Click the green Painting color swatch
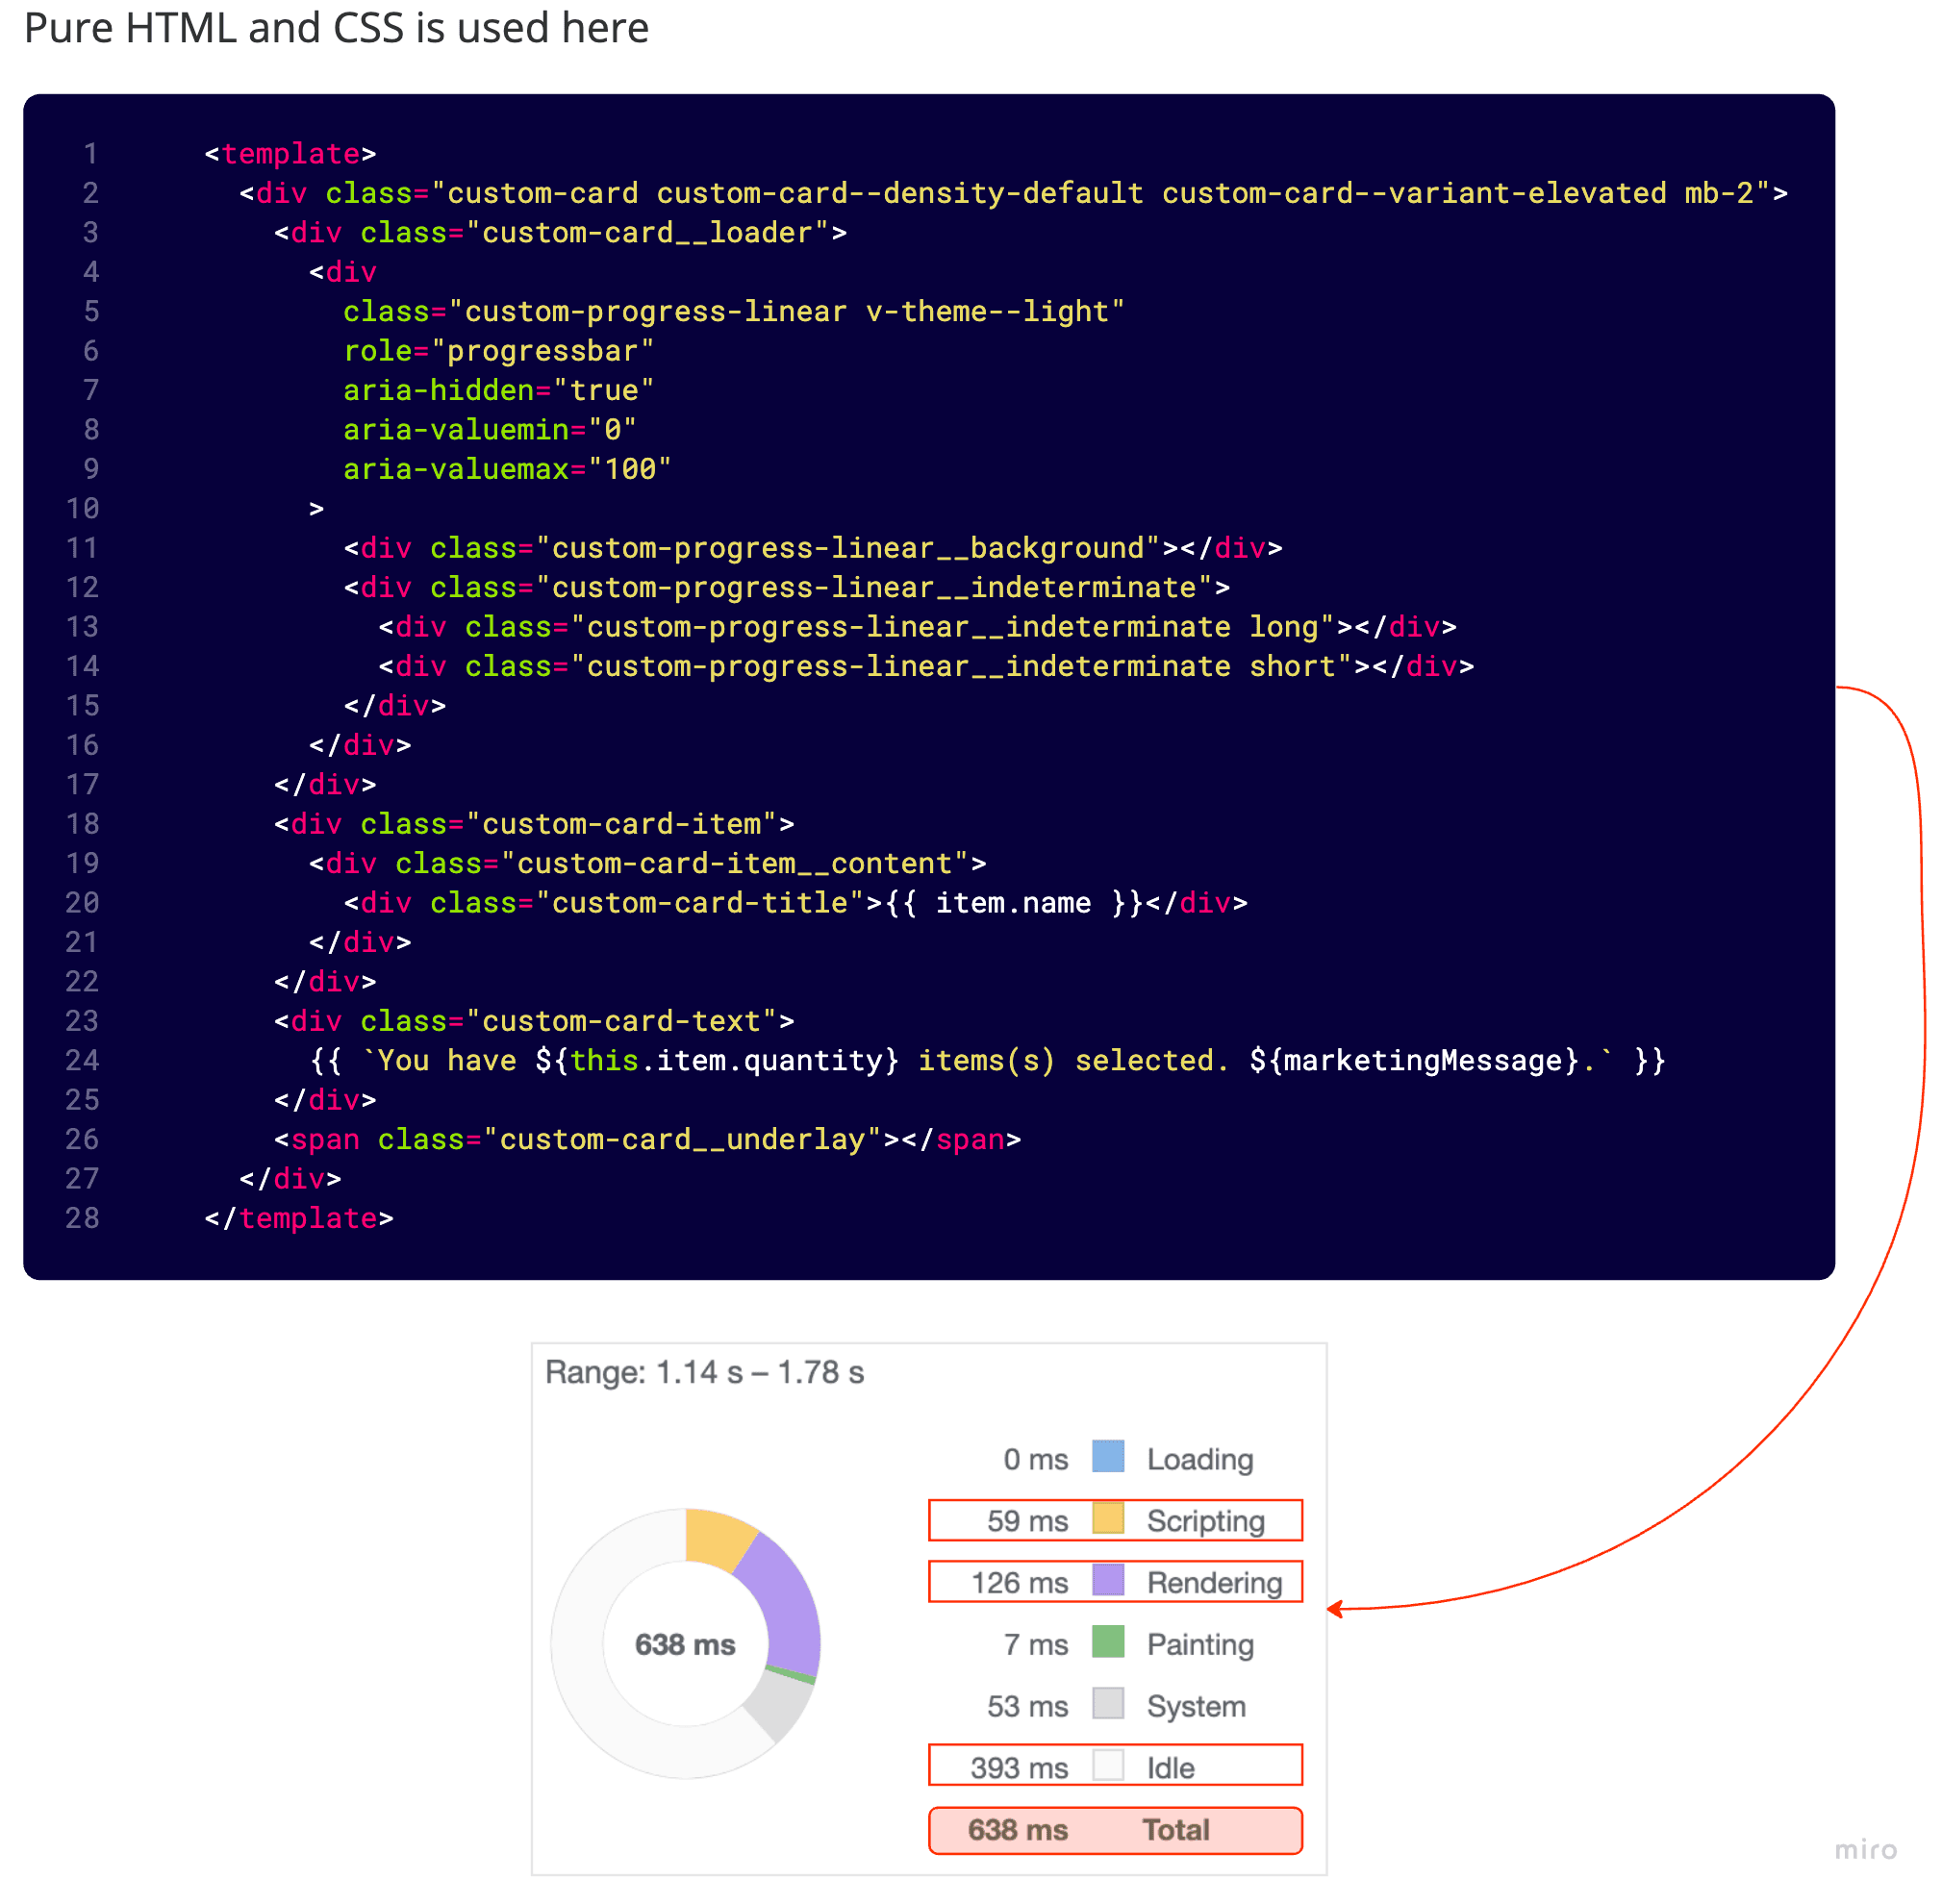The image size is (1942, 1904). [x=1108, y=1643]
